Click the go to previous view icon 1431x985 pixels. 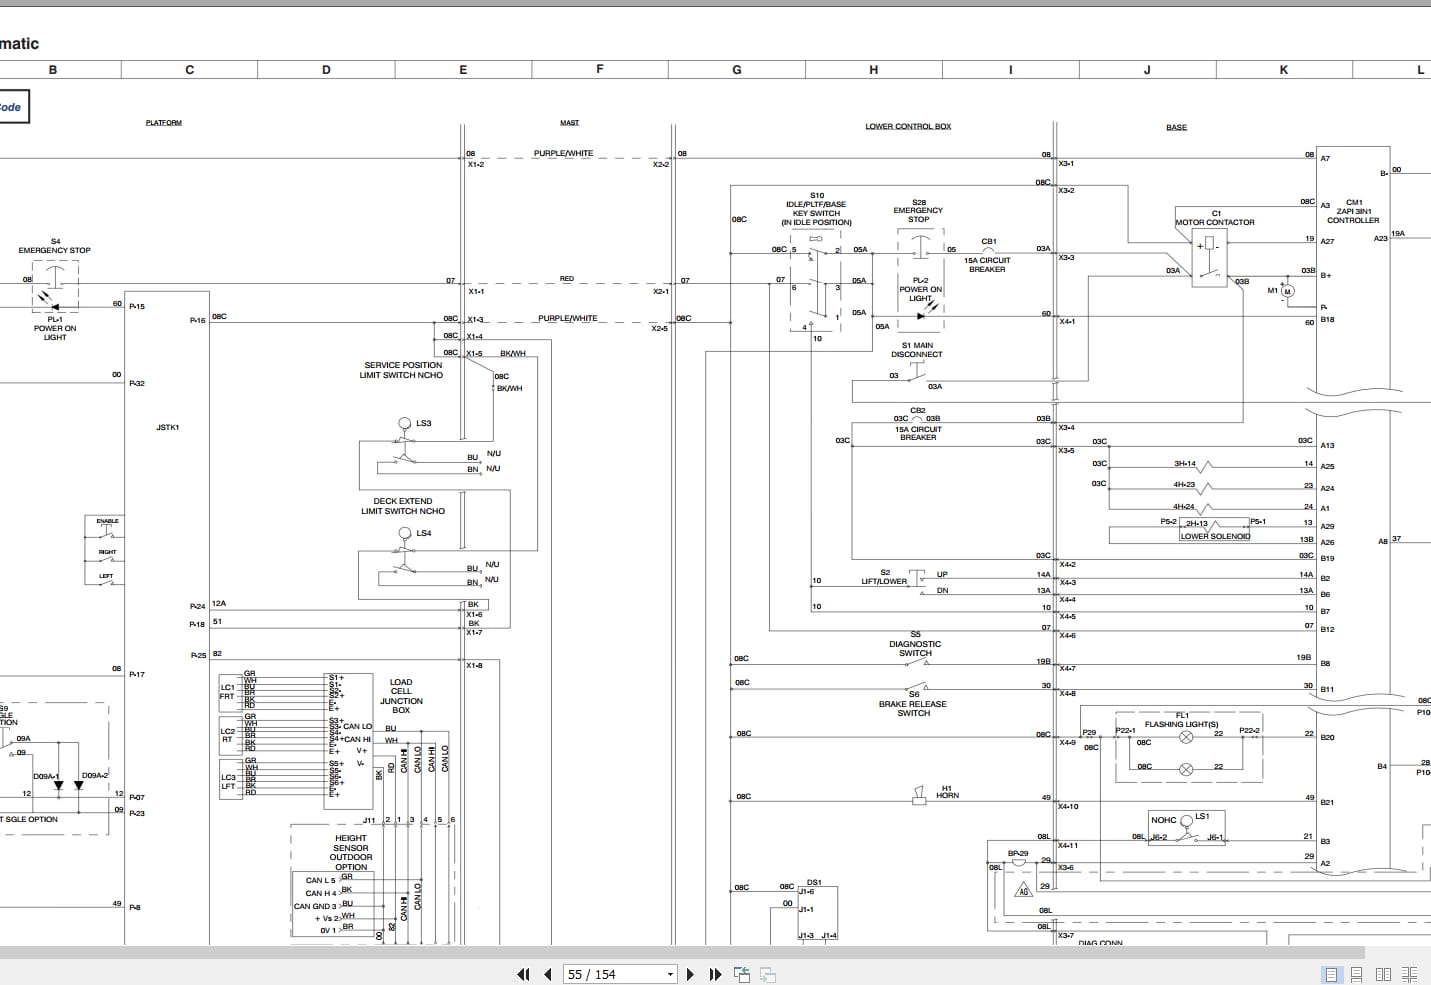click(742, 974)
